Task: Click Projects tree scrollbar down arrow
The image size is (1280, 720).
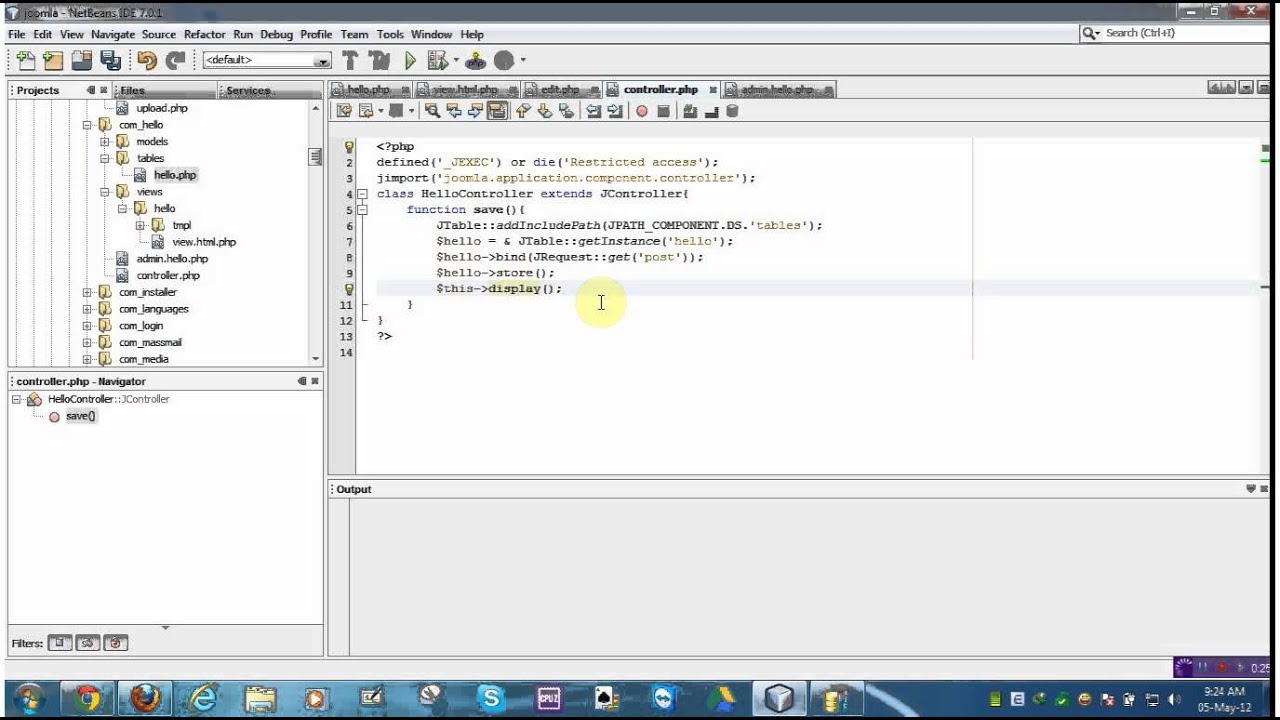Action: pyautogui.click(x=316, y=358)
